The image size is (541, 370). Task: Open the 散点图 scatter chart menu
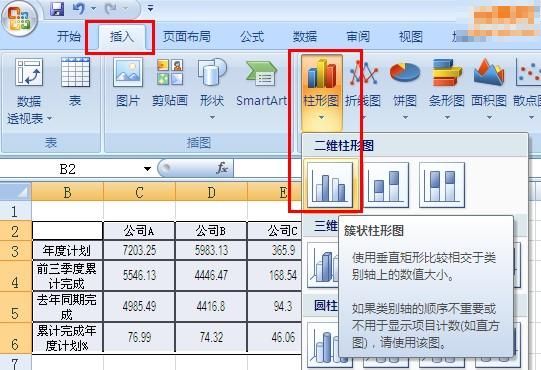coord(527,88)
